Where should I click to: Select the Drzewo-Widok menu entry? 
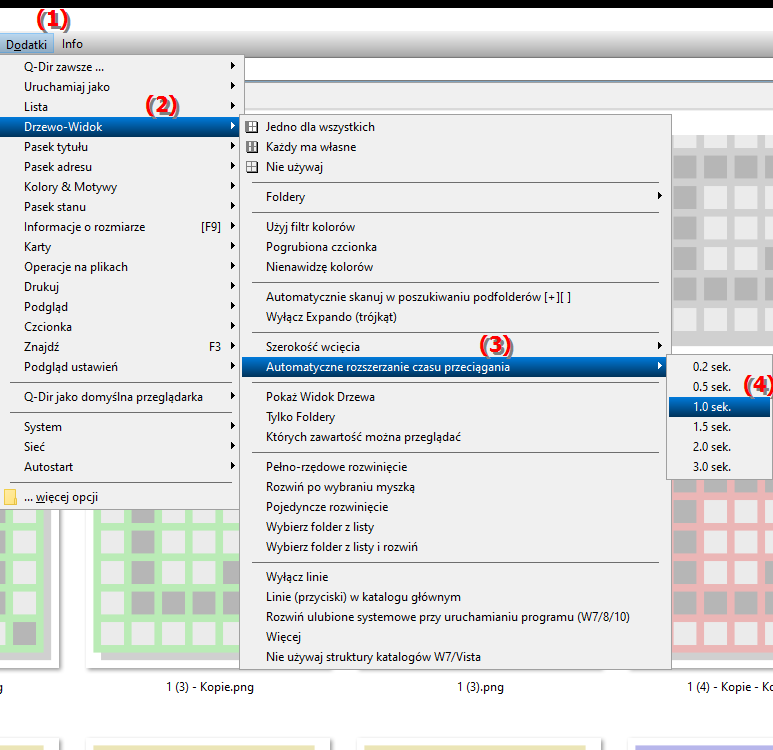click(x=121, y=127)
